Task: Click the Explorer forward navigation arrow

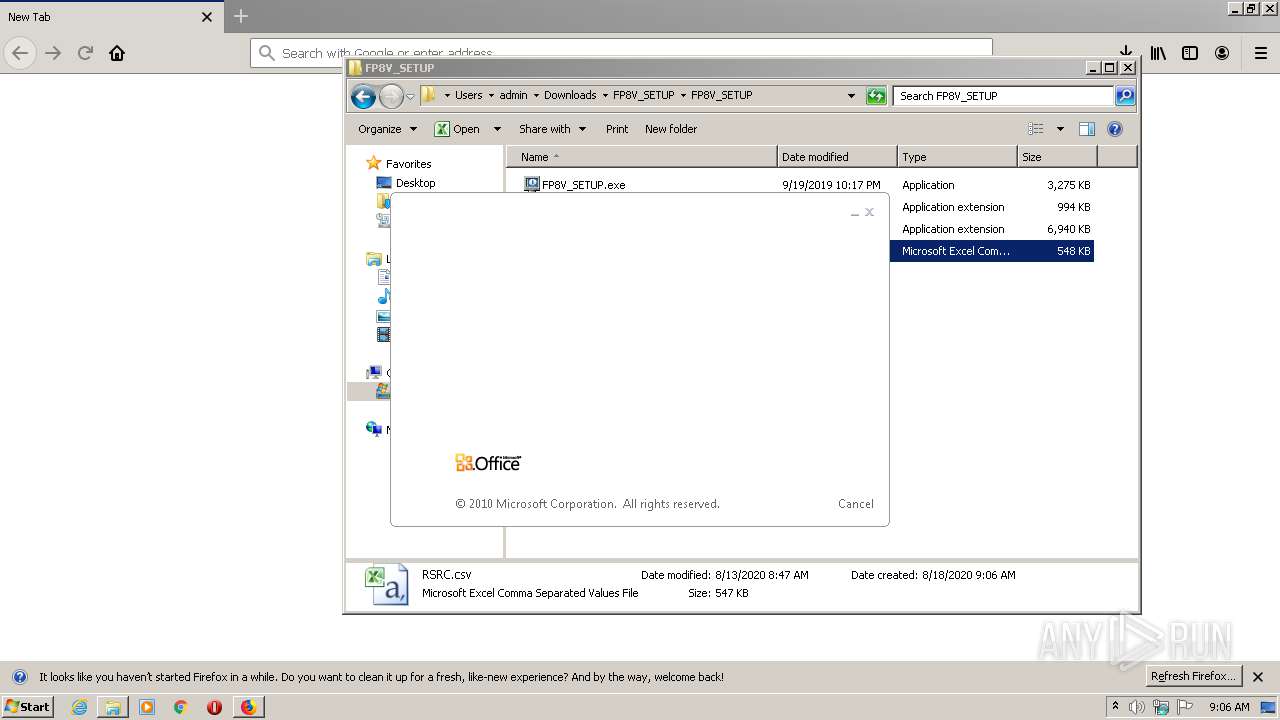Action: (x=391, y=96)
